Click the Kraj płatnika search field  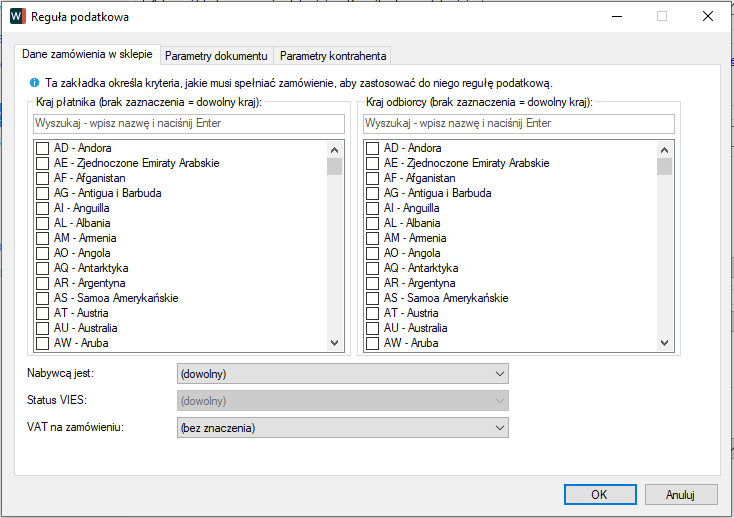coord(189,124)
